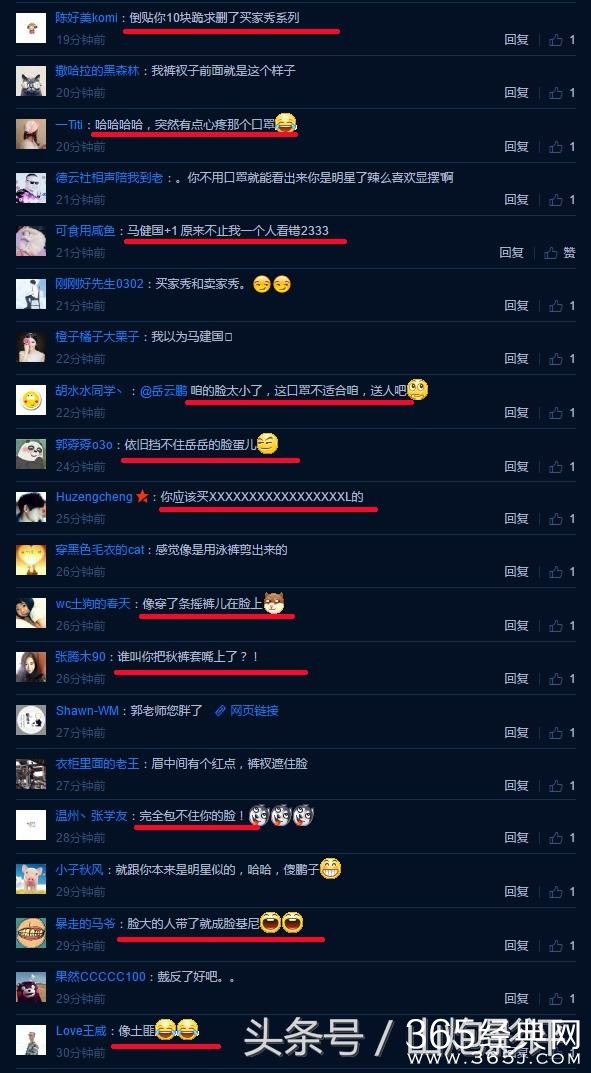Click 回复 on 刚刚好先生0302's comment
The image size is (591, 1073).
click(516, 305)
